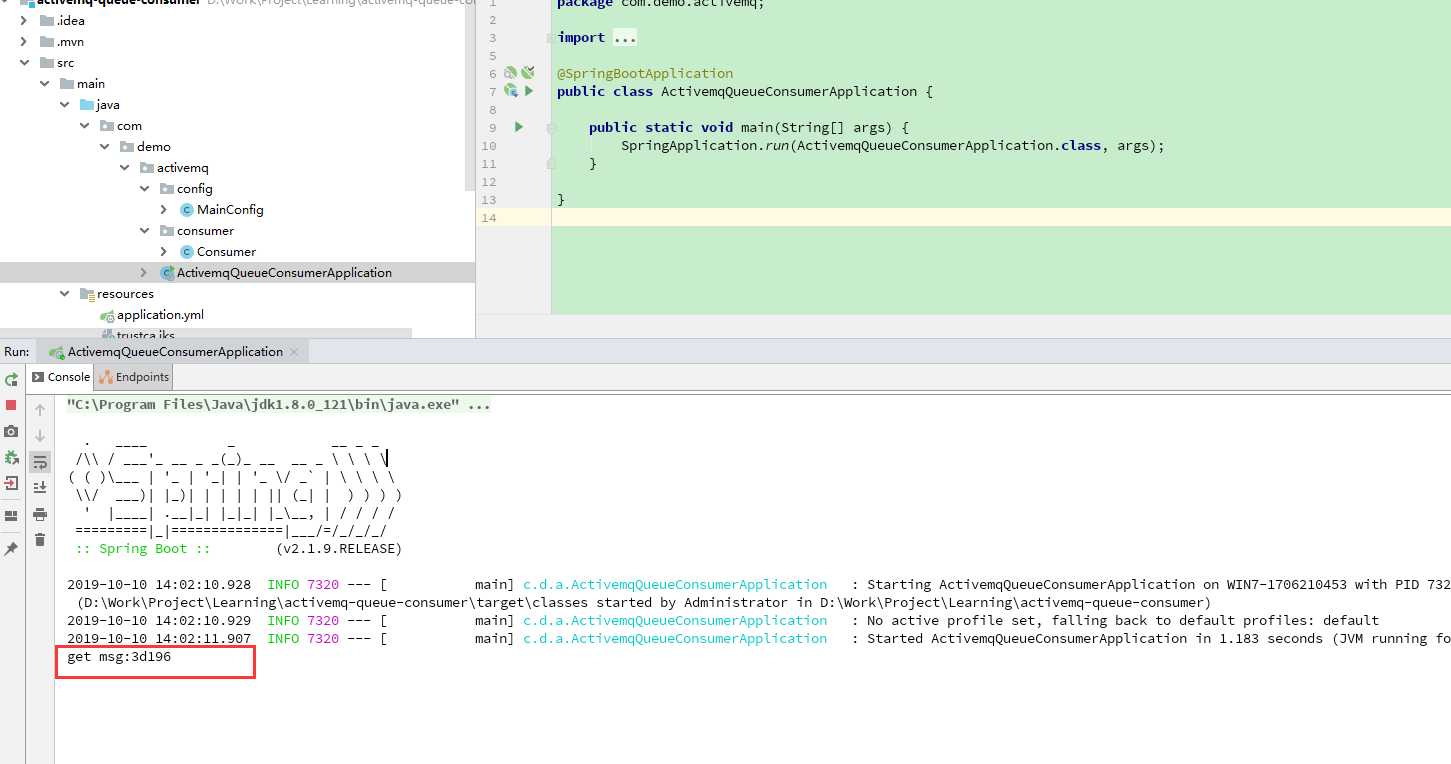Open the Run panel layout icon
The width and height of the screenshot is (1451, 764).
[x=11, y=516]
